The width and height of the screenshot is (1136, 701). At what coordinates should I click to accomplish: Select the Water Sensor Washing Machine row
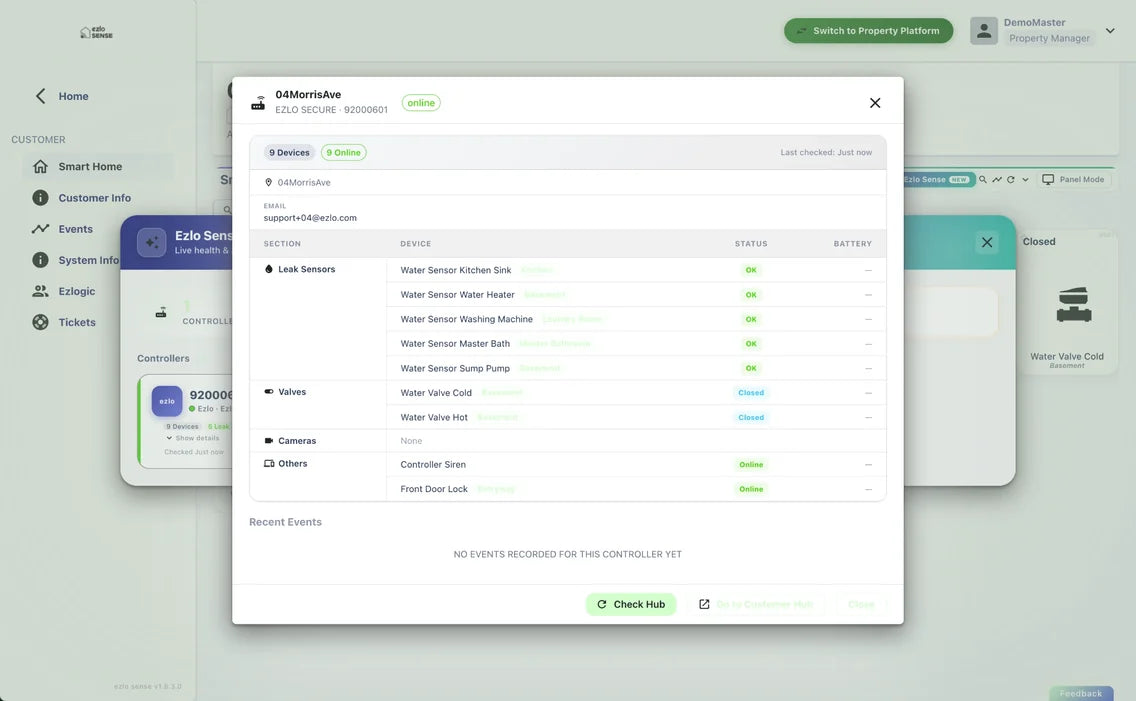click(x=636, y=319)
